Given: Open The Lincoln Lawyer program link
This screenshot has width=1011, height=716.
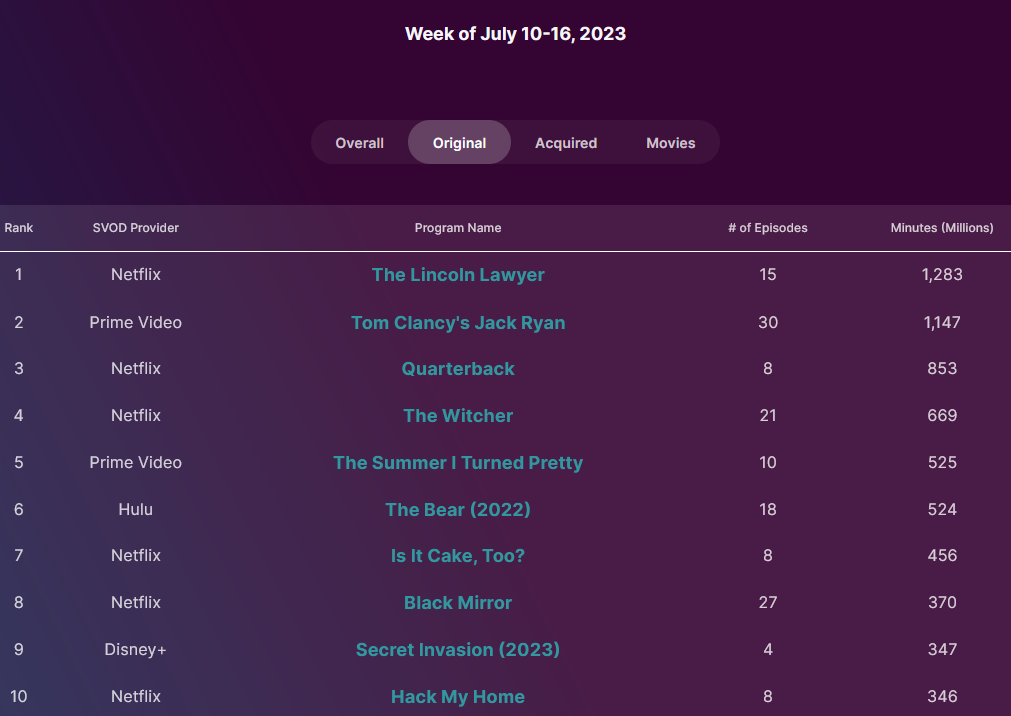Looking at the screenshot, I should [458, 275].
